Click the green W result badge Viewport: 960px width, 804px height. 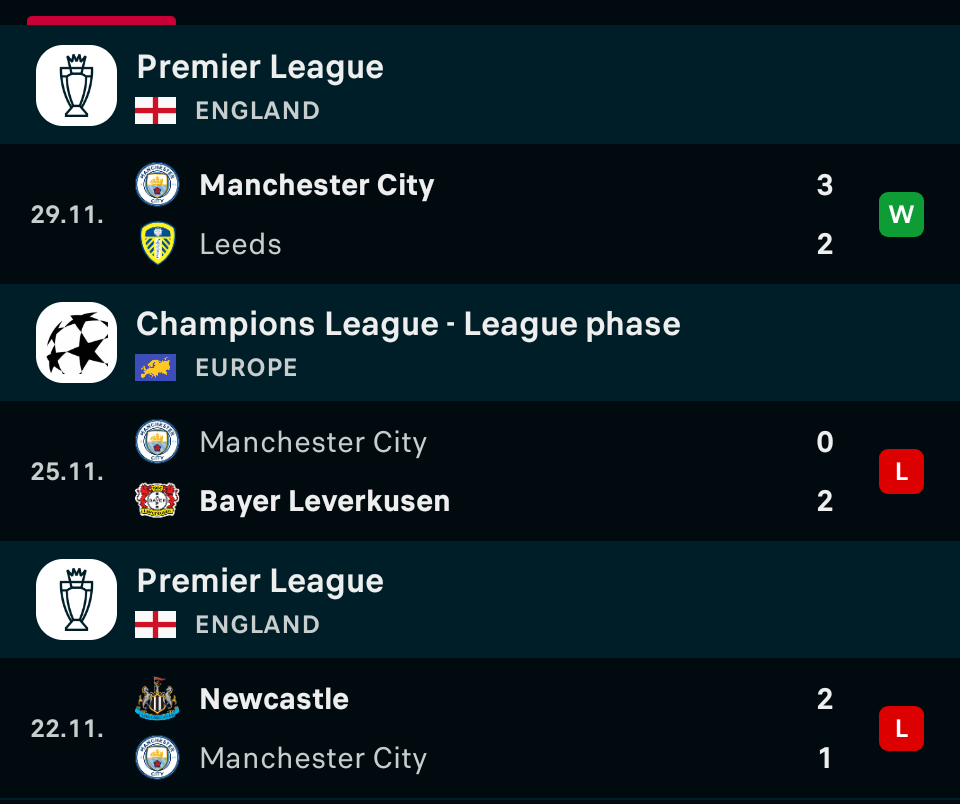pyautogui.click(x=901, y=214)
